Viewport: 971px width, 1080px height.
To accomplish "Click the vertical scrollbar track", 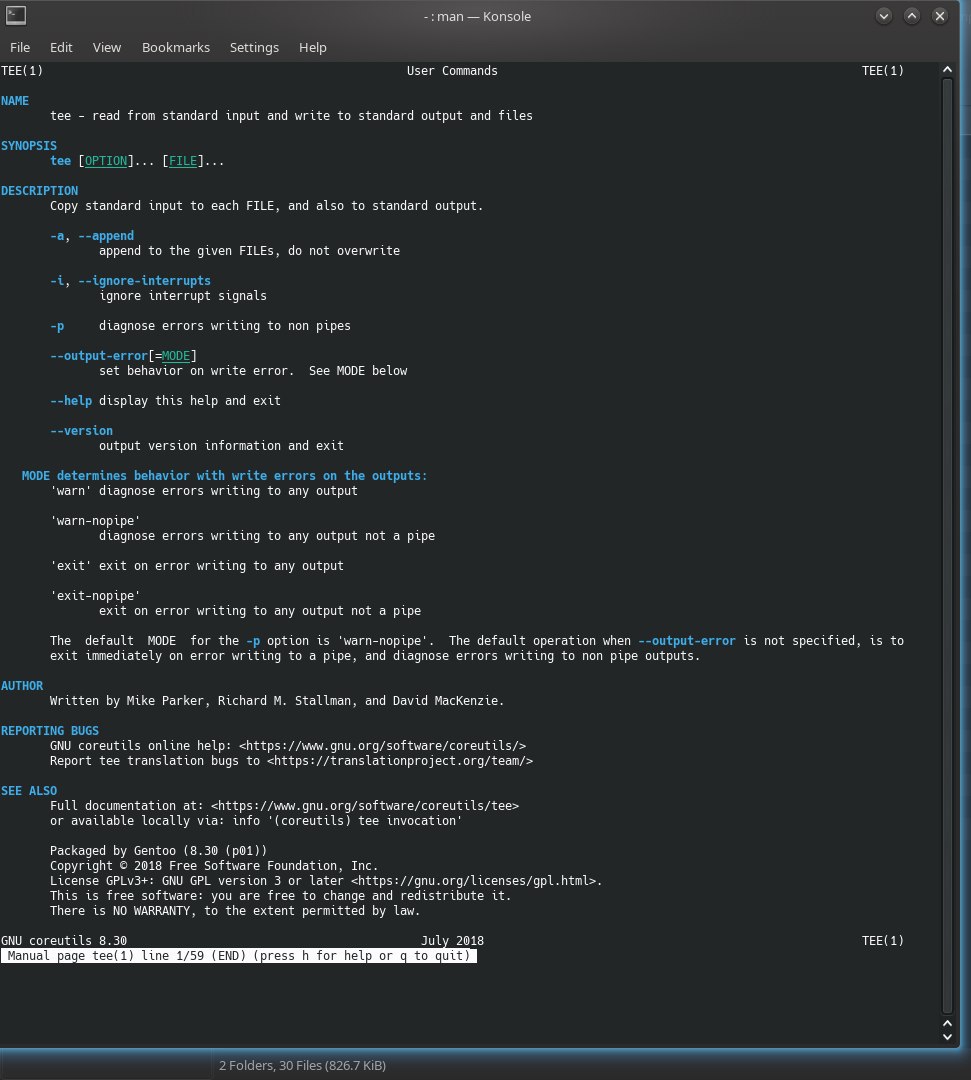I will click(948, 548).
